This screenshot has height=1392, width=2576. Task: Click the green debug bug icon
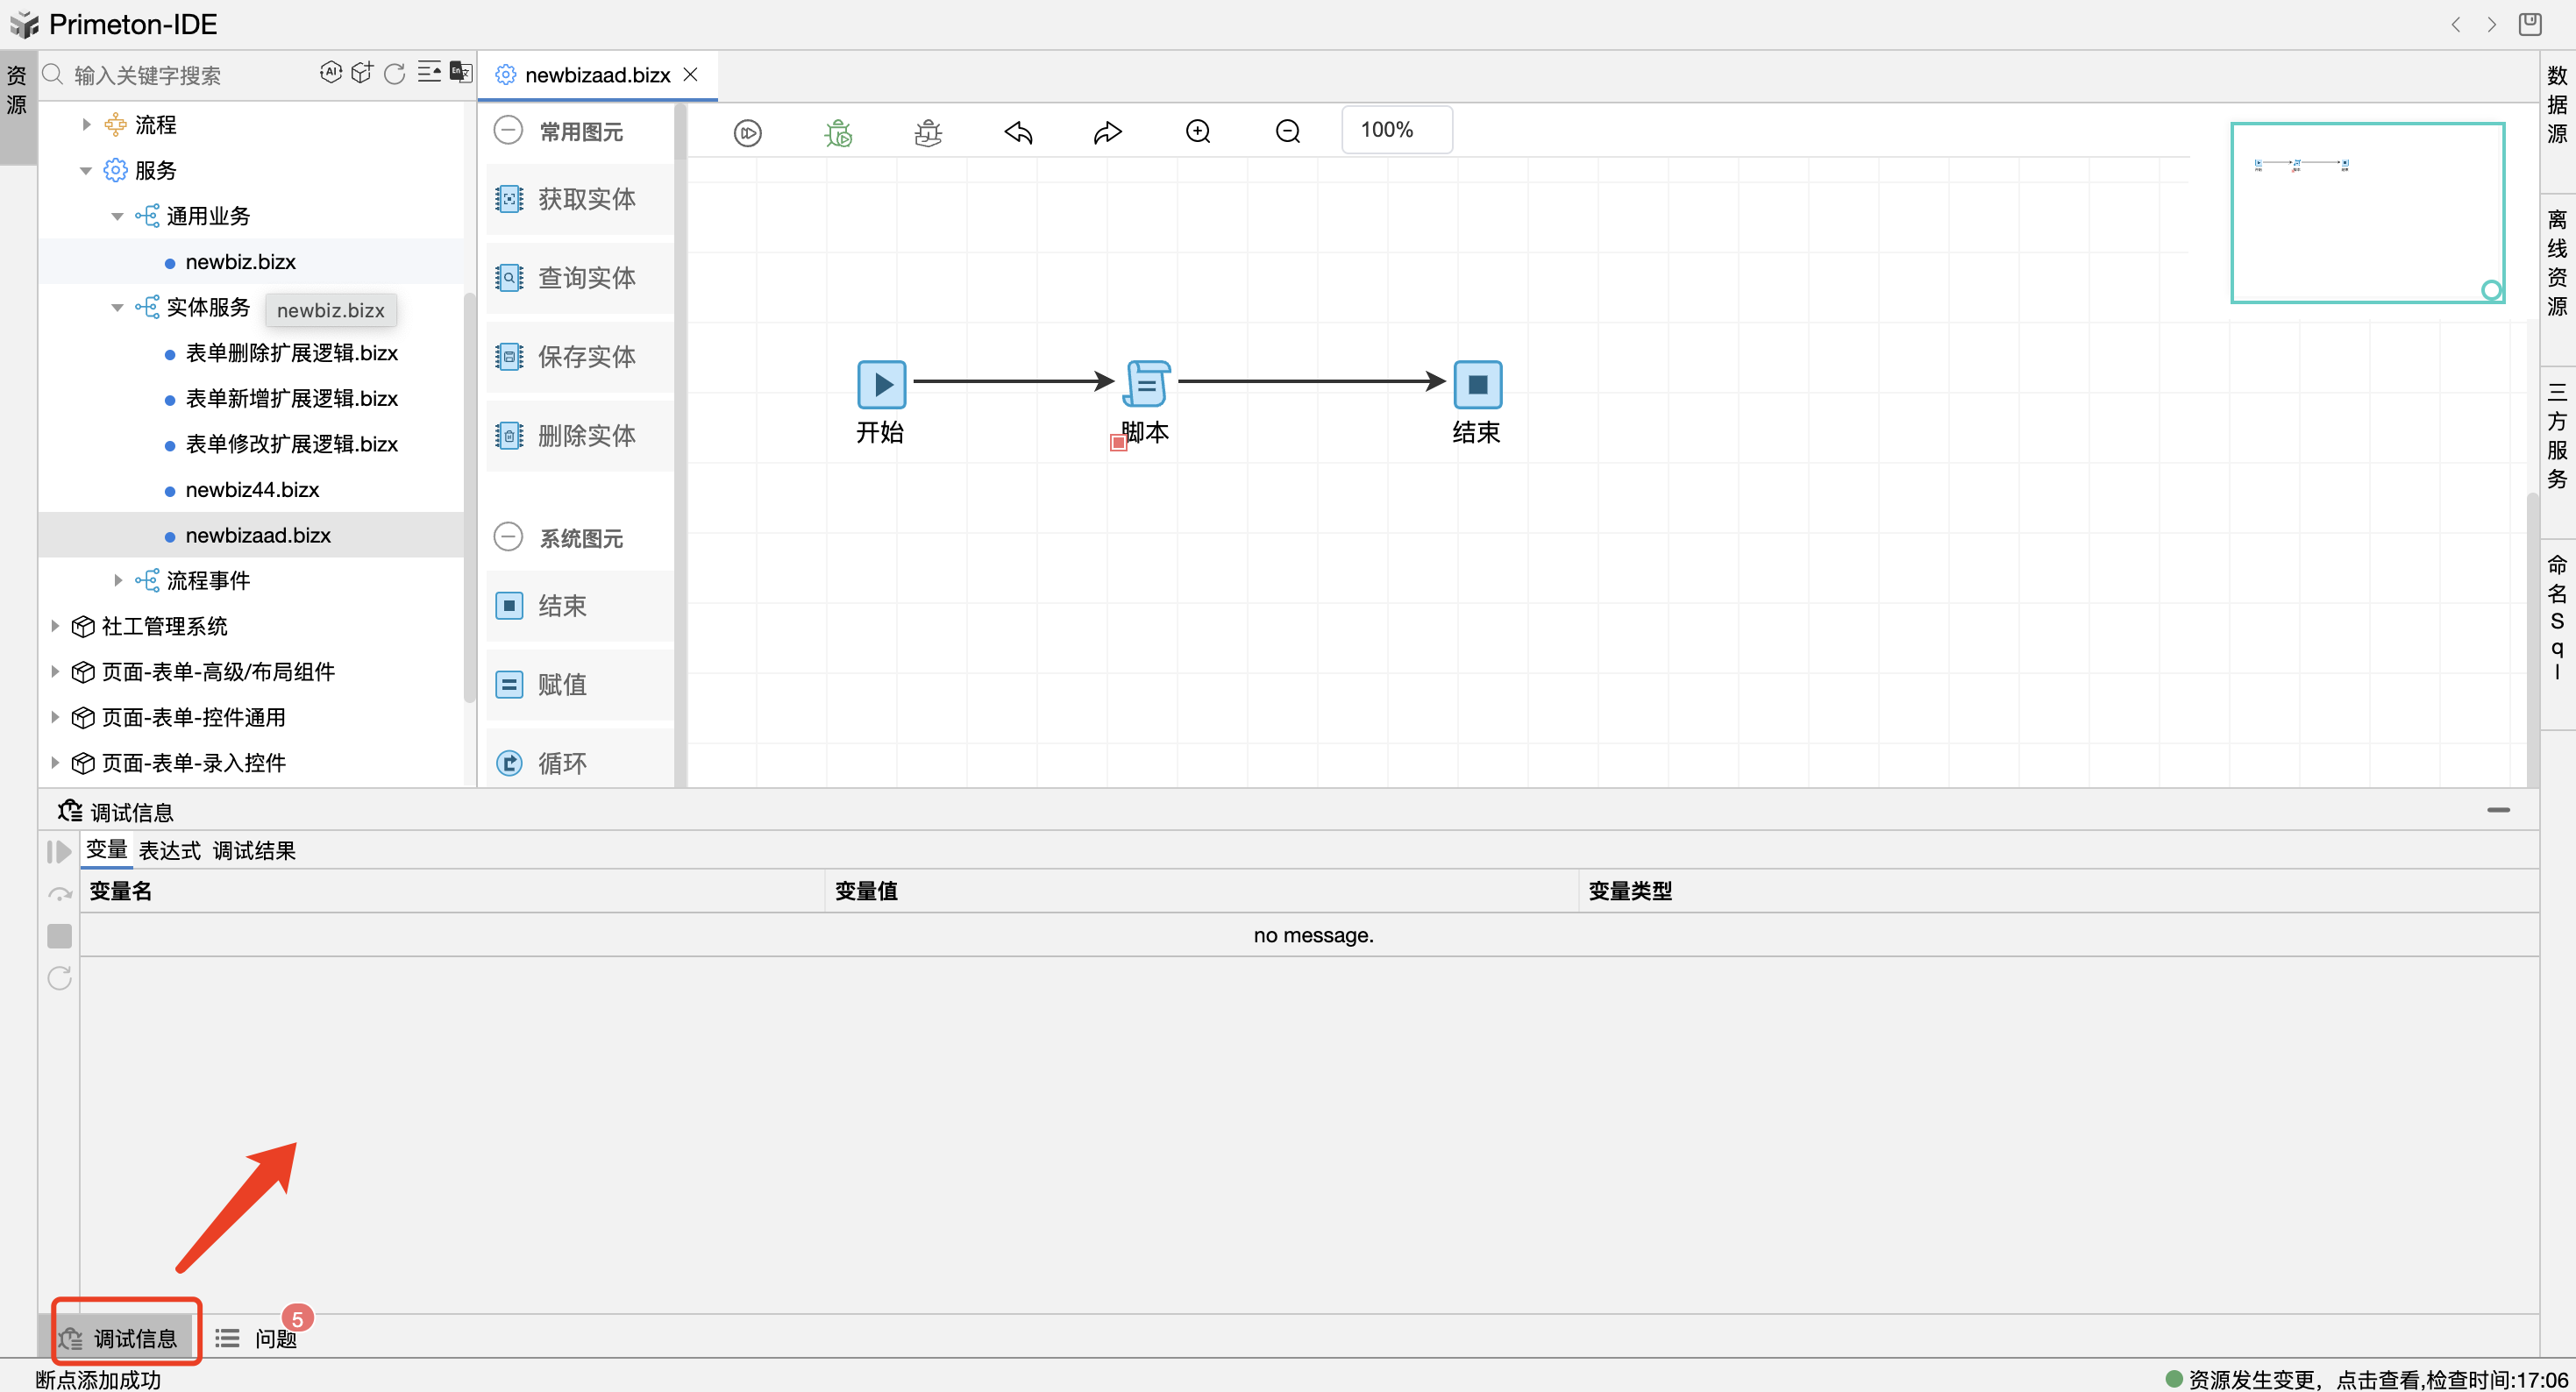pos(838,133)
